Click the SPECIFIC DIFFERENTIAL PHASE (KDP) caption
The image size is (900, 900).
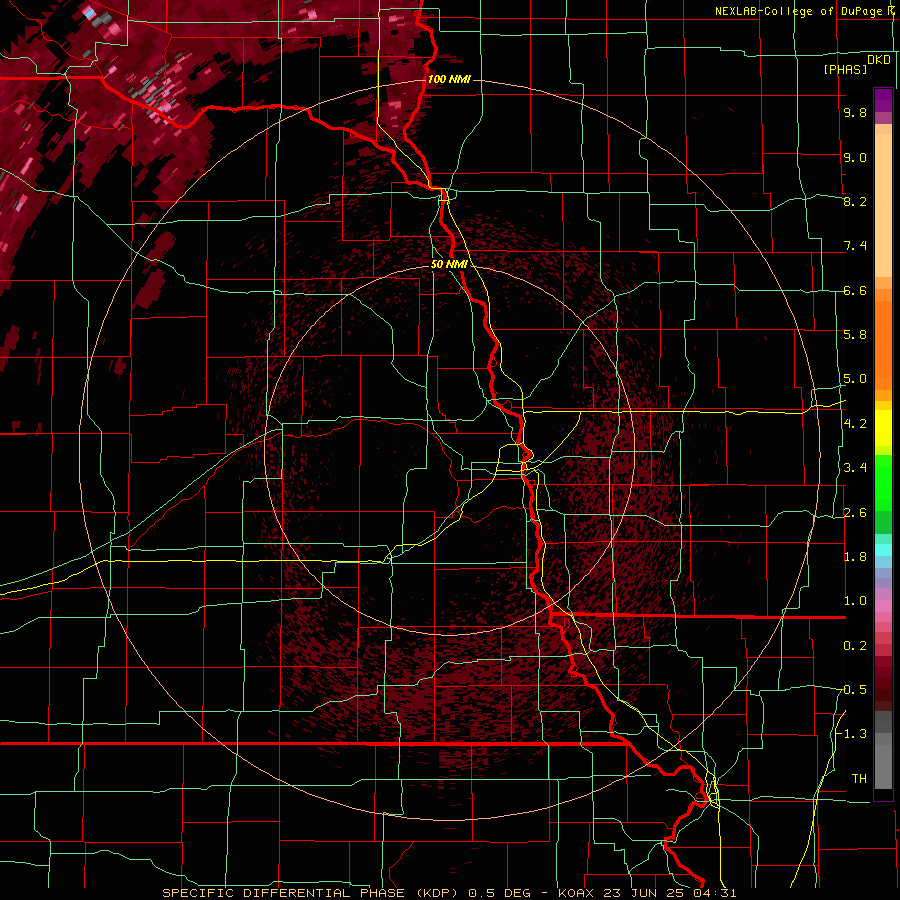[x=313, y=893]
